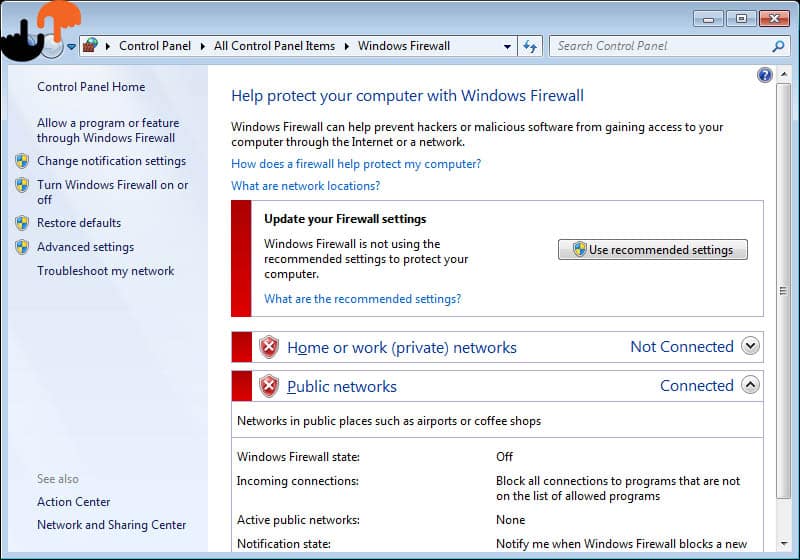
Task: Collapse Public networks section chevron
Action: (x=750, y=385)
